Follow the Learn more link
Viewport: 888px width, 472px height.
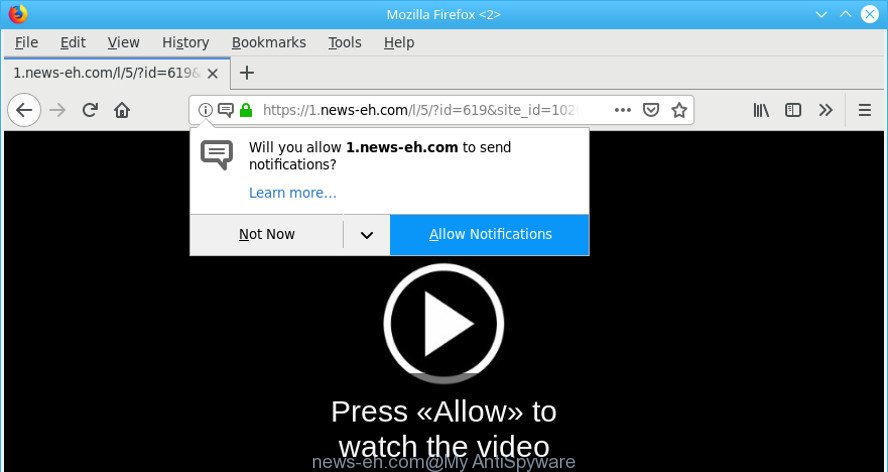pos(293,193)
